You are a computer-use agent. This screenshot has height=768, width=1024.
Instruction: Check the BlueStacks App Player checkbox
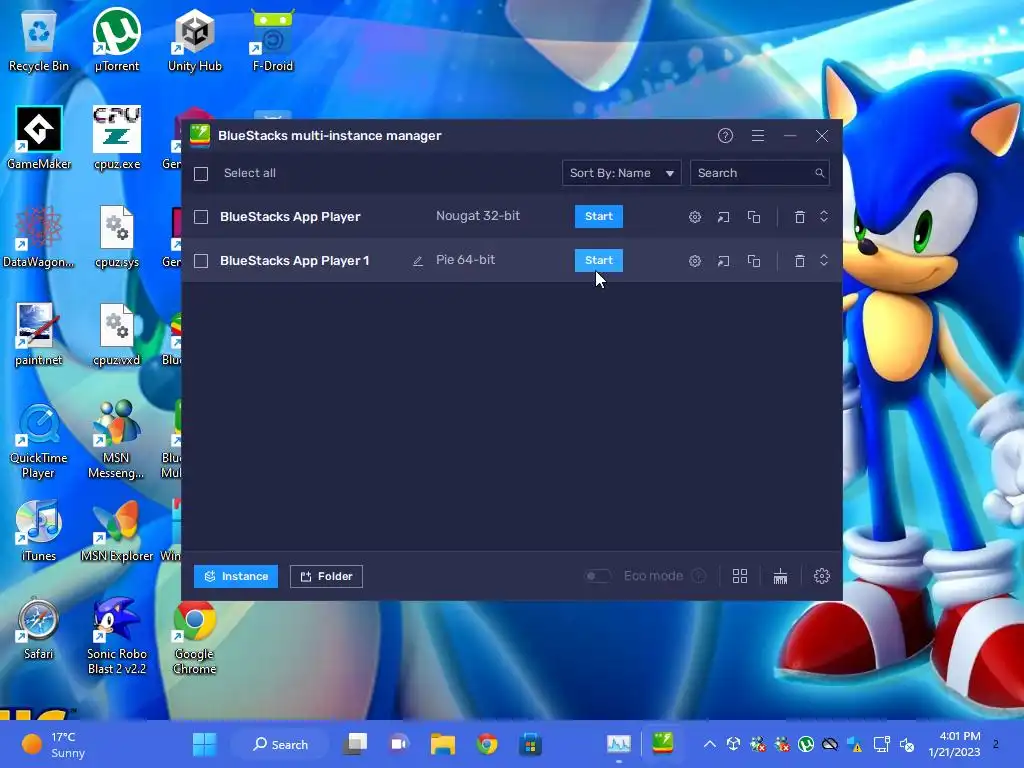tap(201, 217)
